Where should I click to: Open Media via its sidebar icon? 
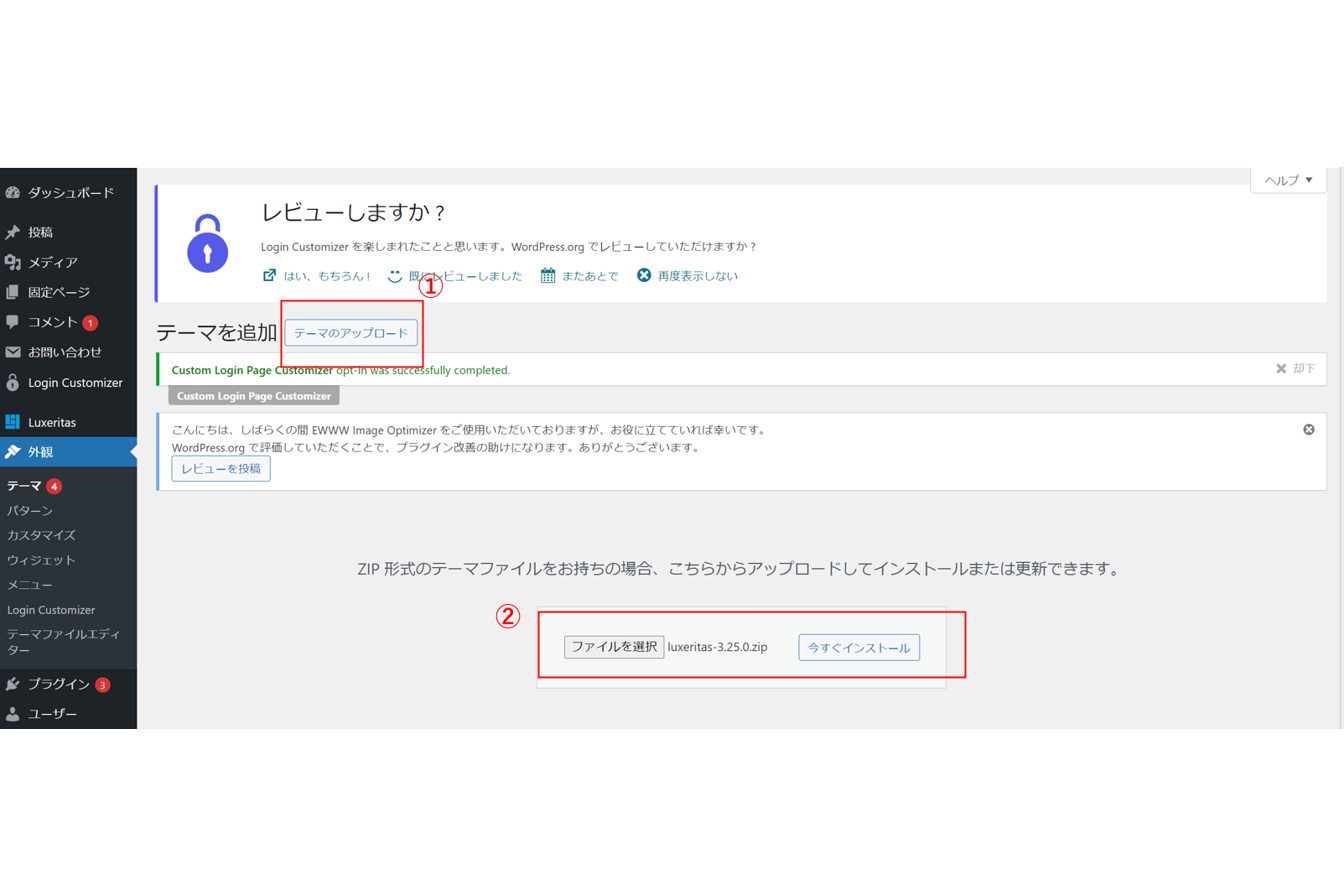pos(13,262)
